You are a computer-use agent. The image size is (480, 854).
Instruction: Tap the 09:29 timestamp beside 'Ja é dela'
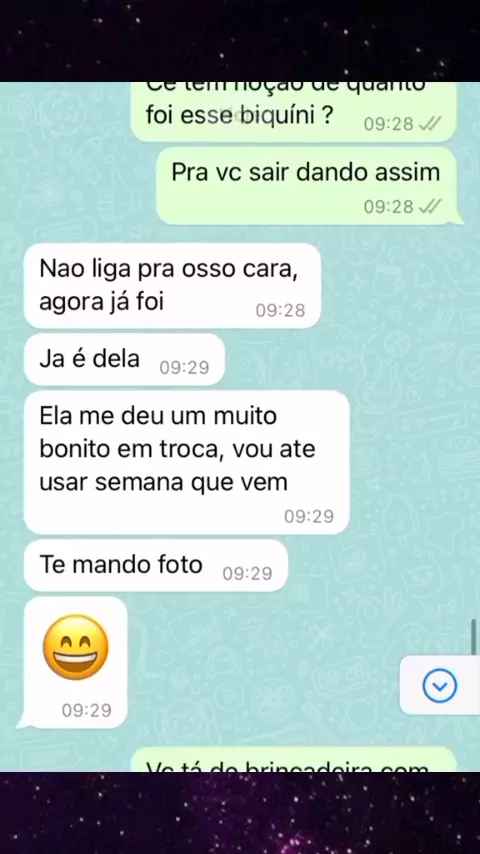coord(184,368)
